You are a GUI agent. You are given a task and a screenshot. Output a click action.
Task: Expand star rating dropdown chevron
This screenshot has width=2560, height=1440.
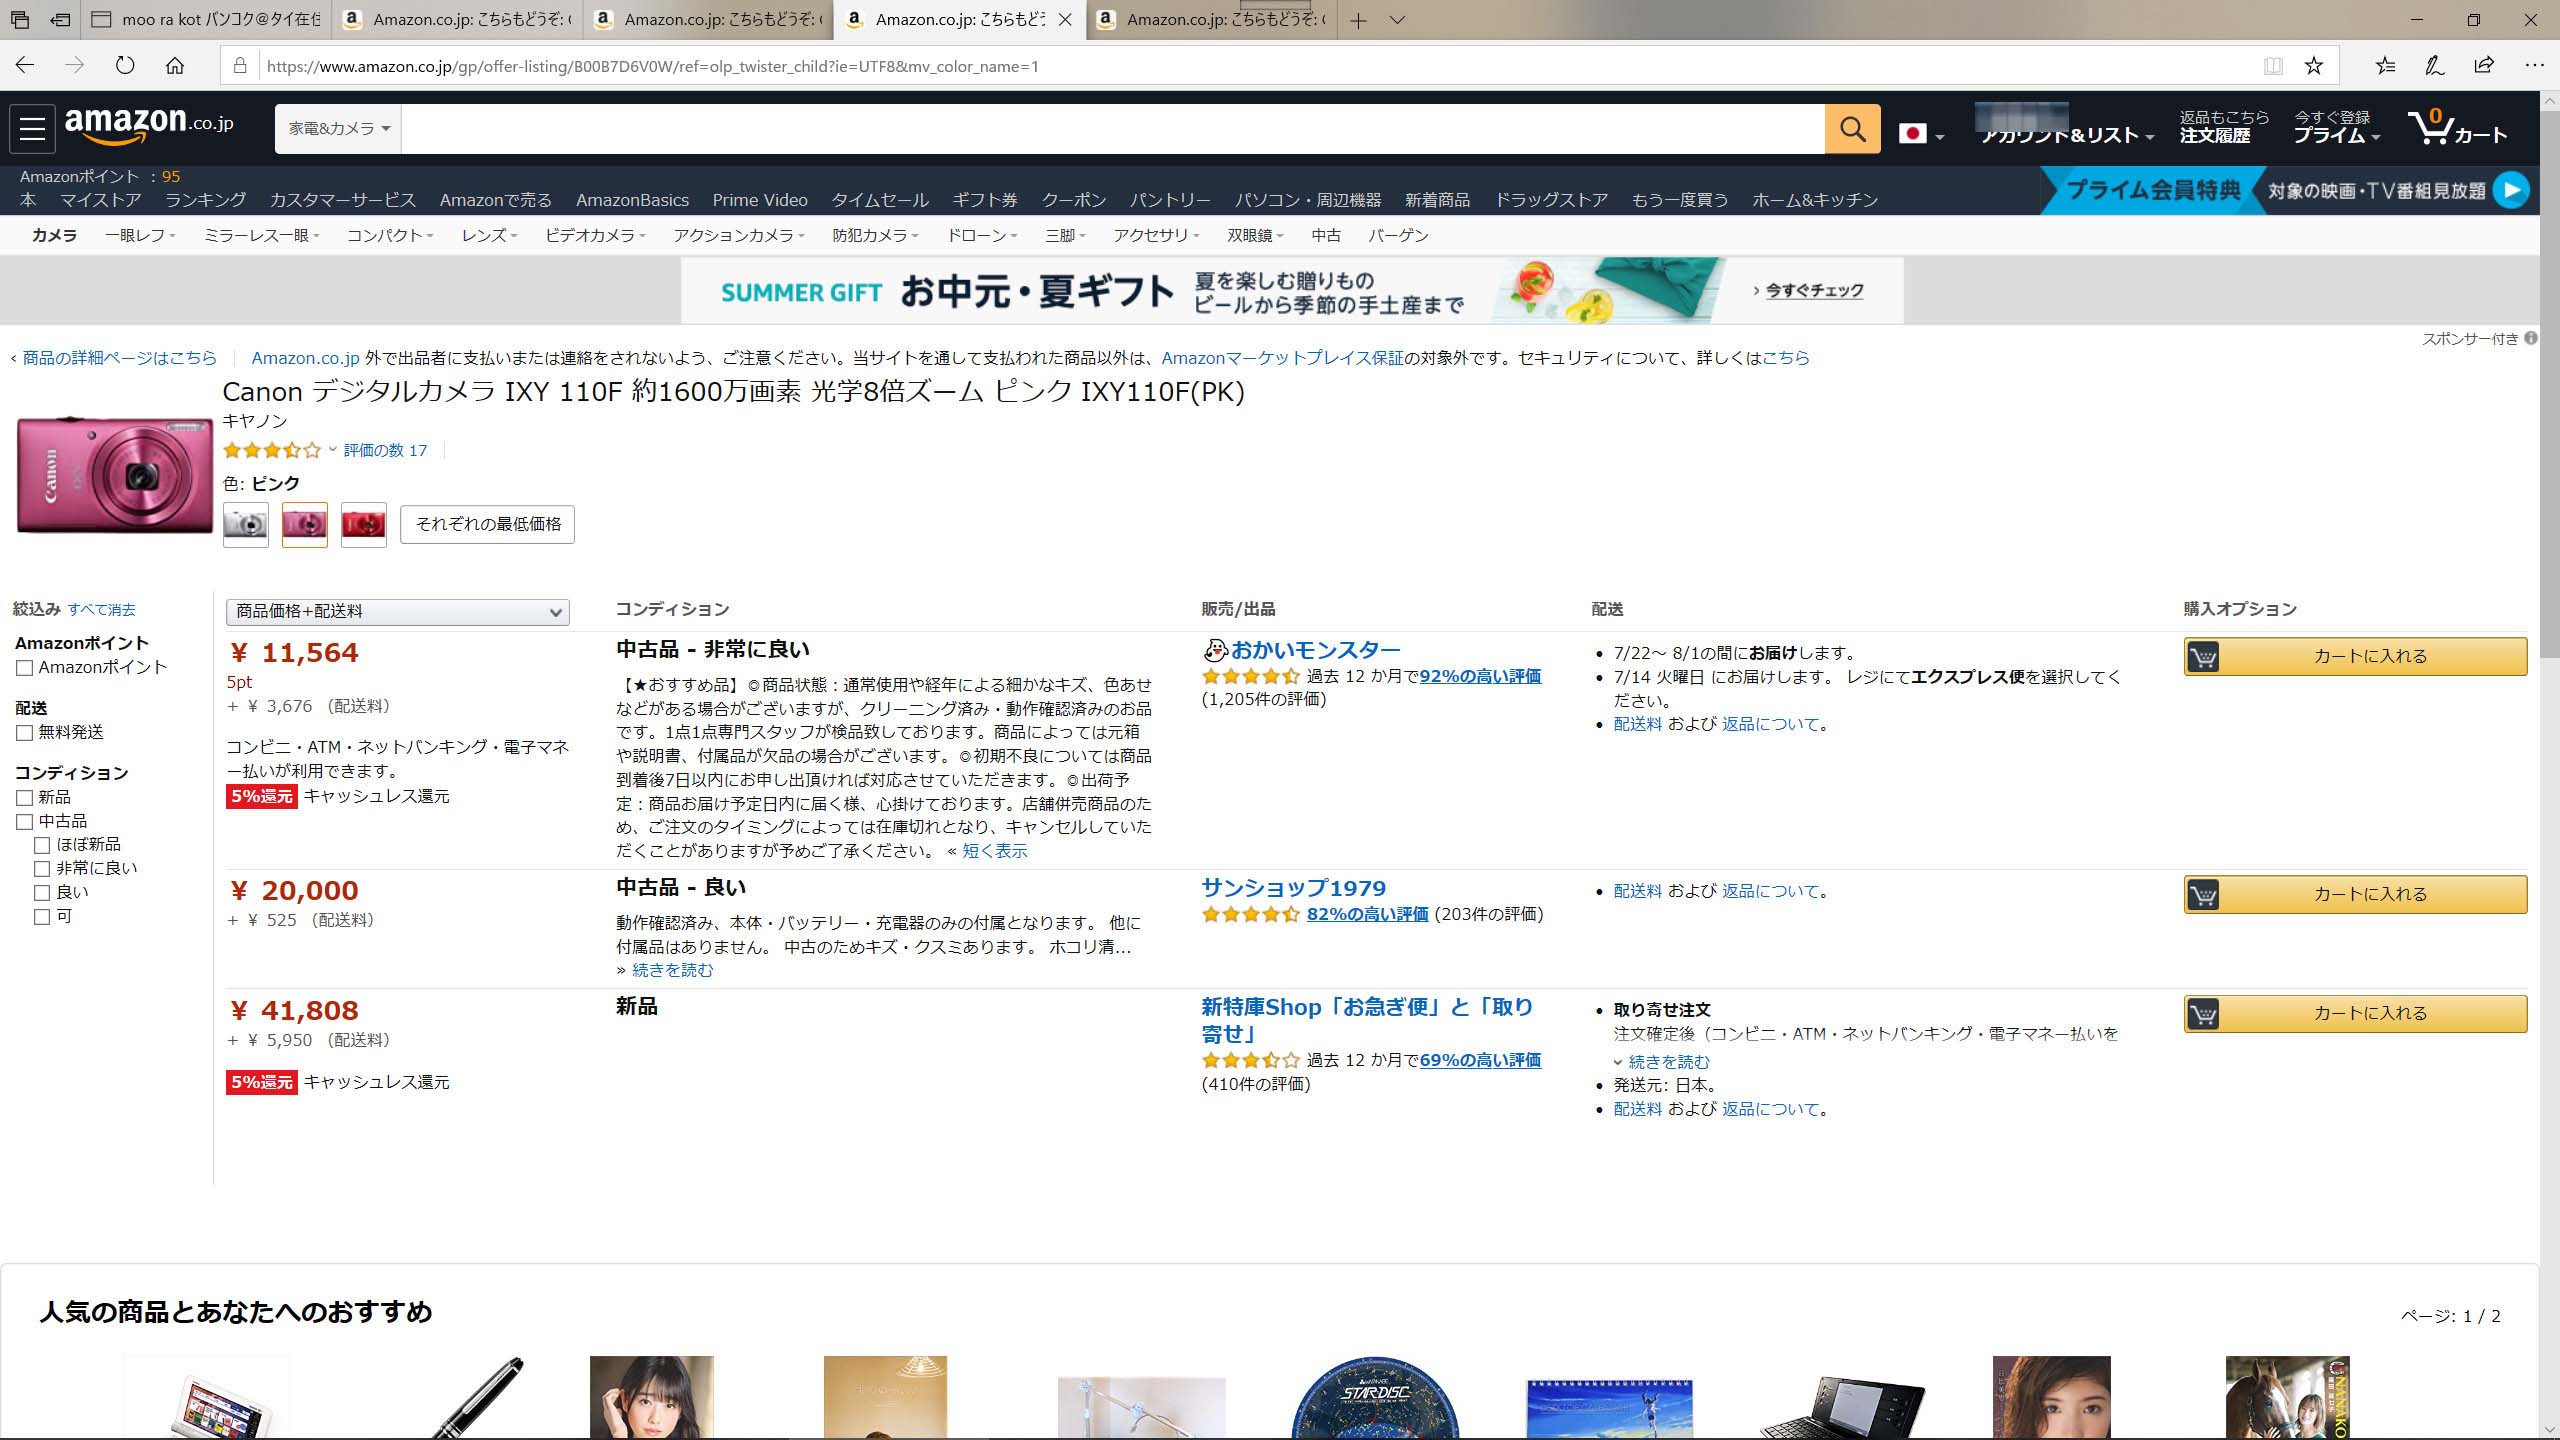pos(333,450)
